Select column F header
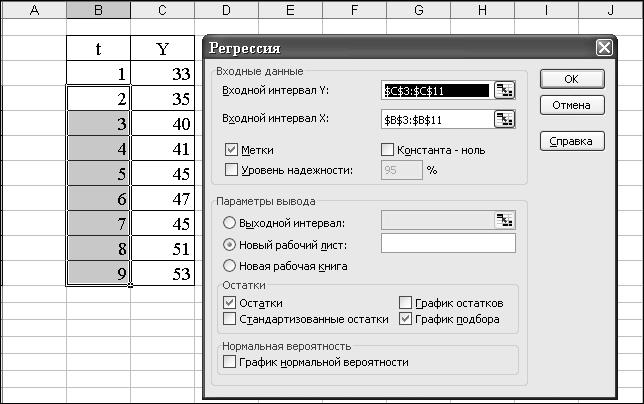Image resolution: width=644 pixels, height=404 pixels. tap(355, 9)
